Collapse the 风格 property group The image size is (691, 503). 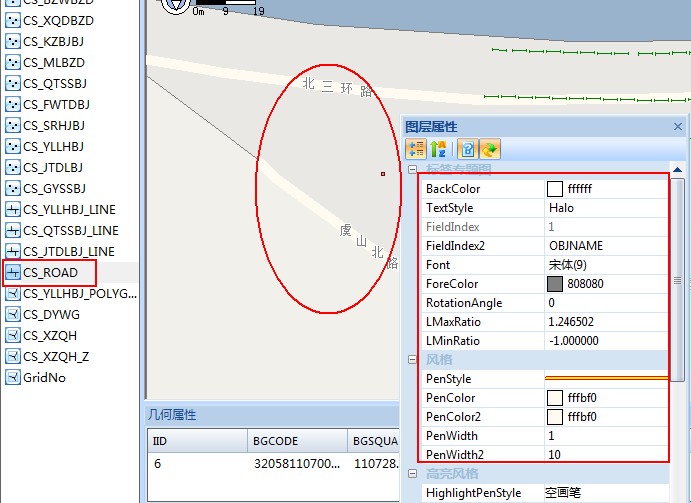pos(412,360)
